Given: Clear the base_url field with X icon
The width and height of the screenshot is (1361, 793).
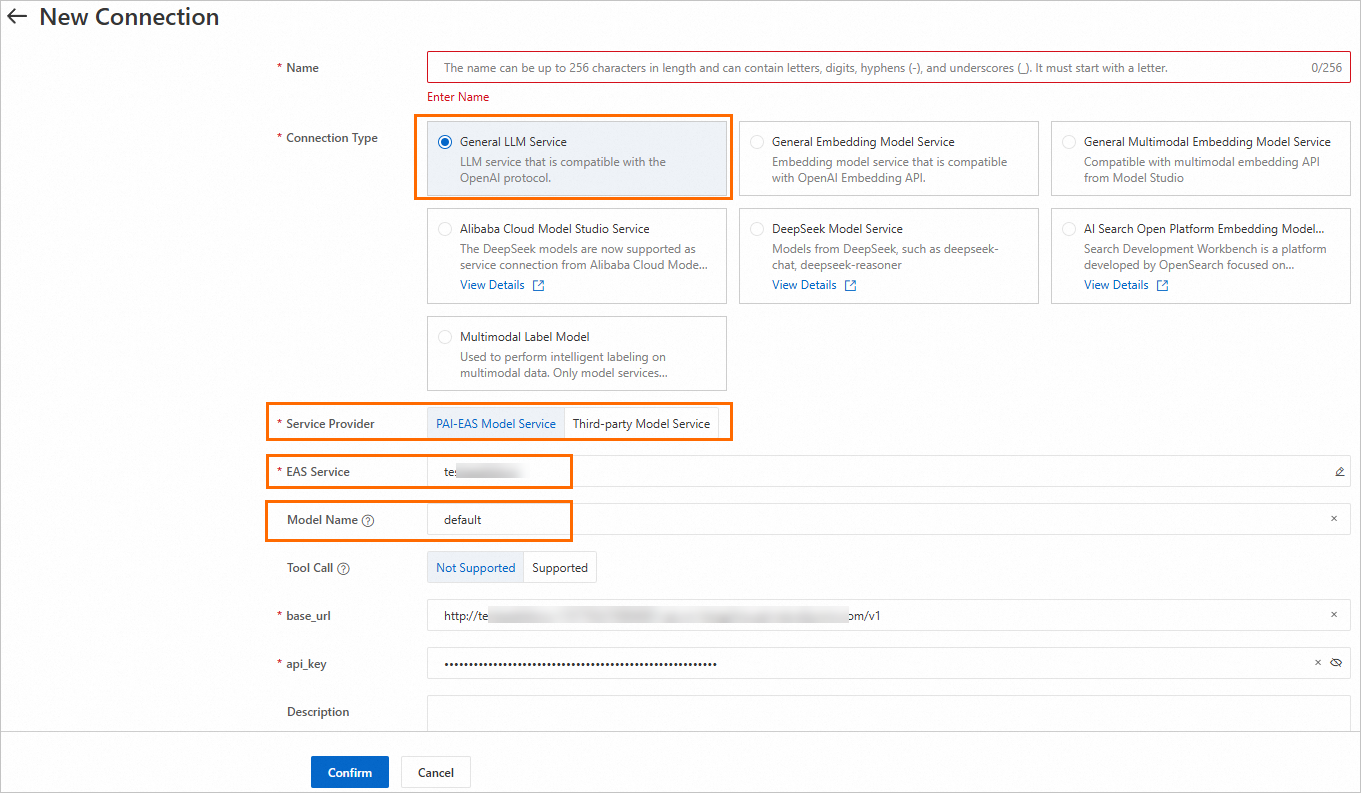Looking at the screenshot, I should (1333, 616).
